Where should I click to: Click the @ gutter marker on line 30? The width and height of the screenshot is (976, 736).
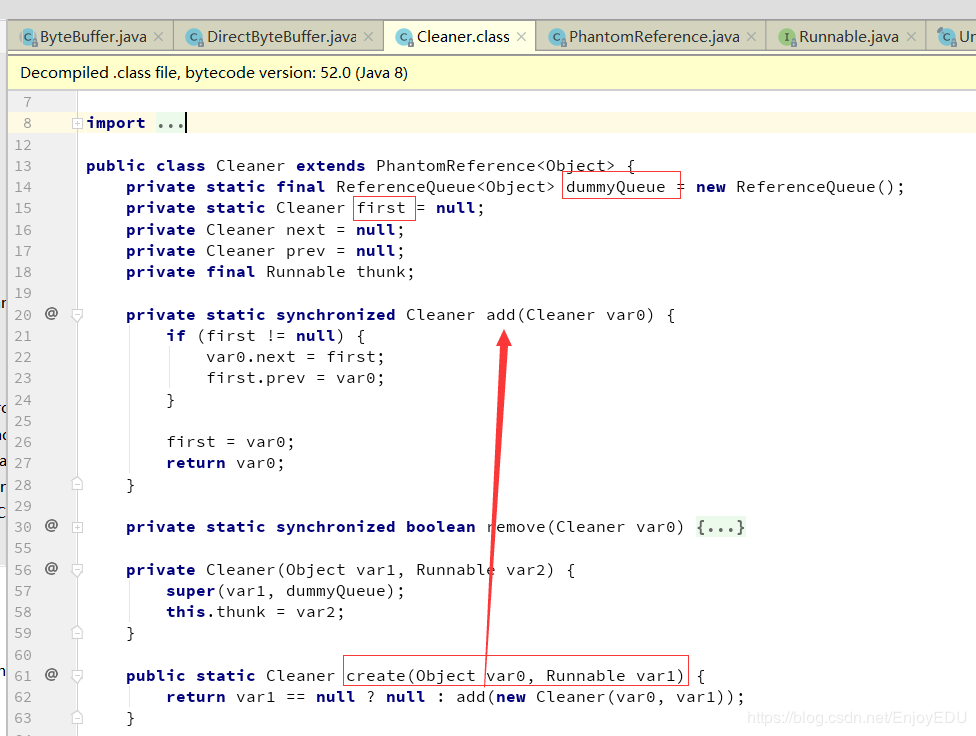(52, 526)
